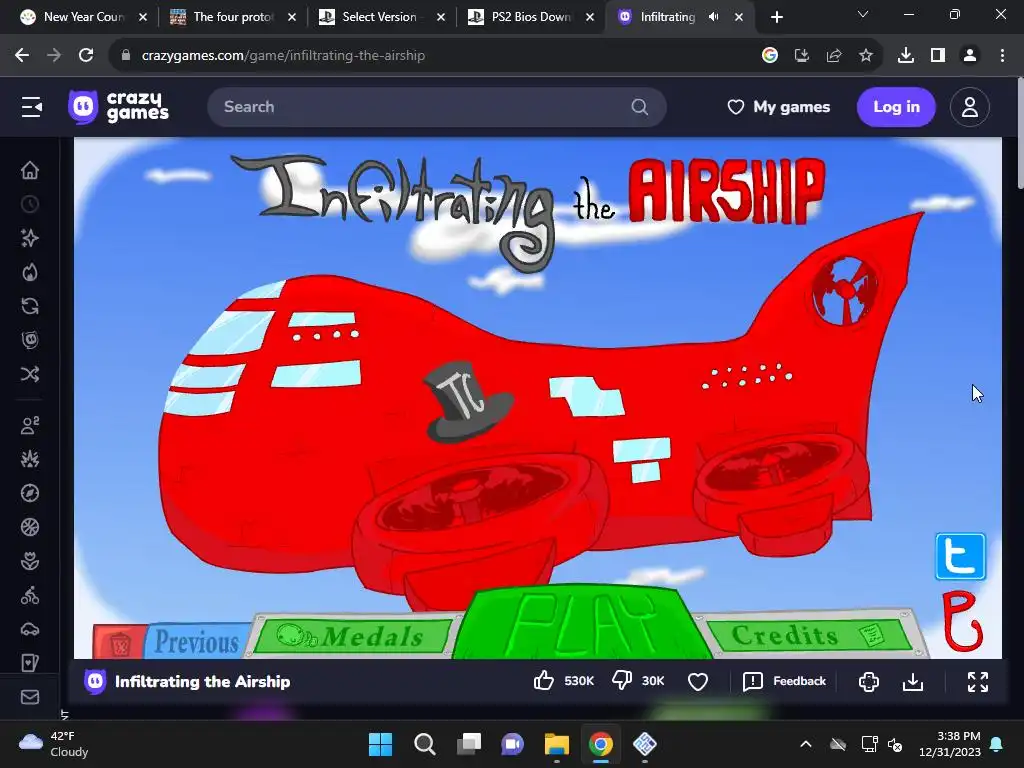This screenshot has width=1024, height=768.
Task: Dislike the game with thumbs down
Action: coord(622,680)
